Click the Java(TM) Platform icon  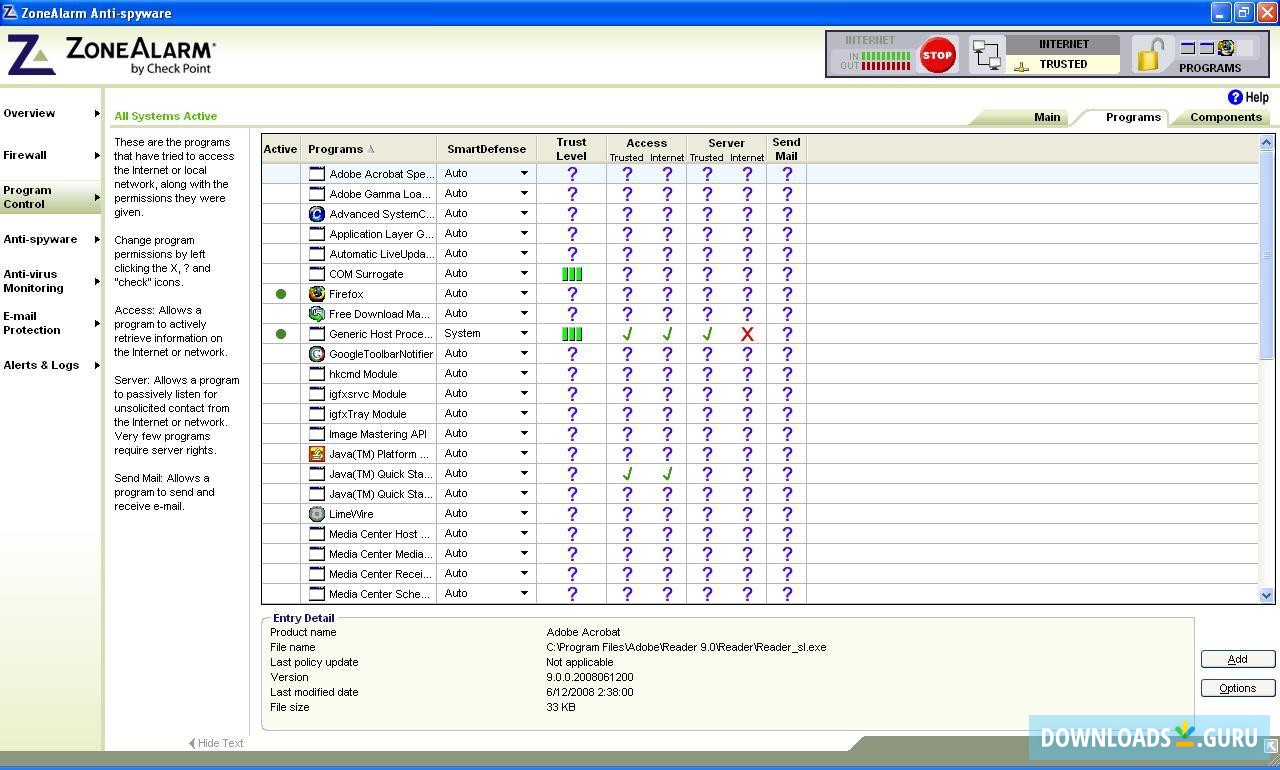coord(317,454)
